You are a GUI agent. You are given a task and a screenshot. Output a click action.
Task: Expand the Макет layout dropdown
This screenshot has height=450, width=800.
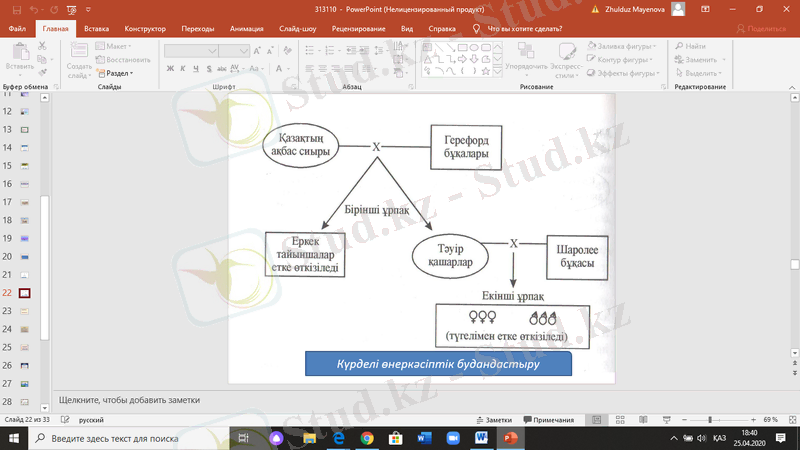click(114, 46)
